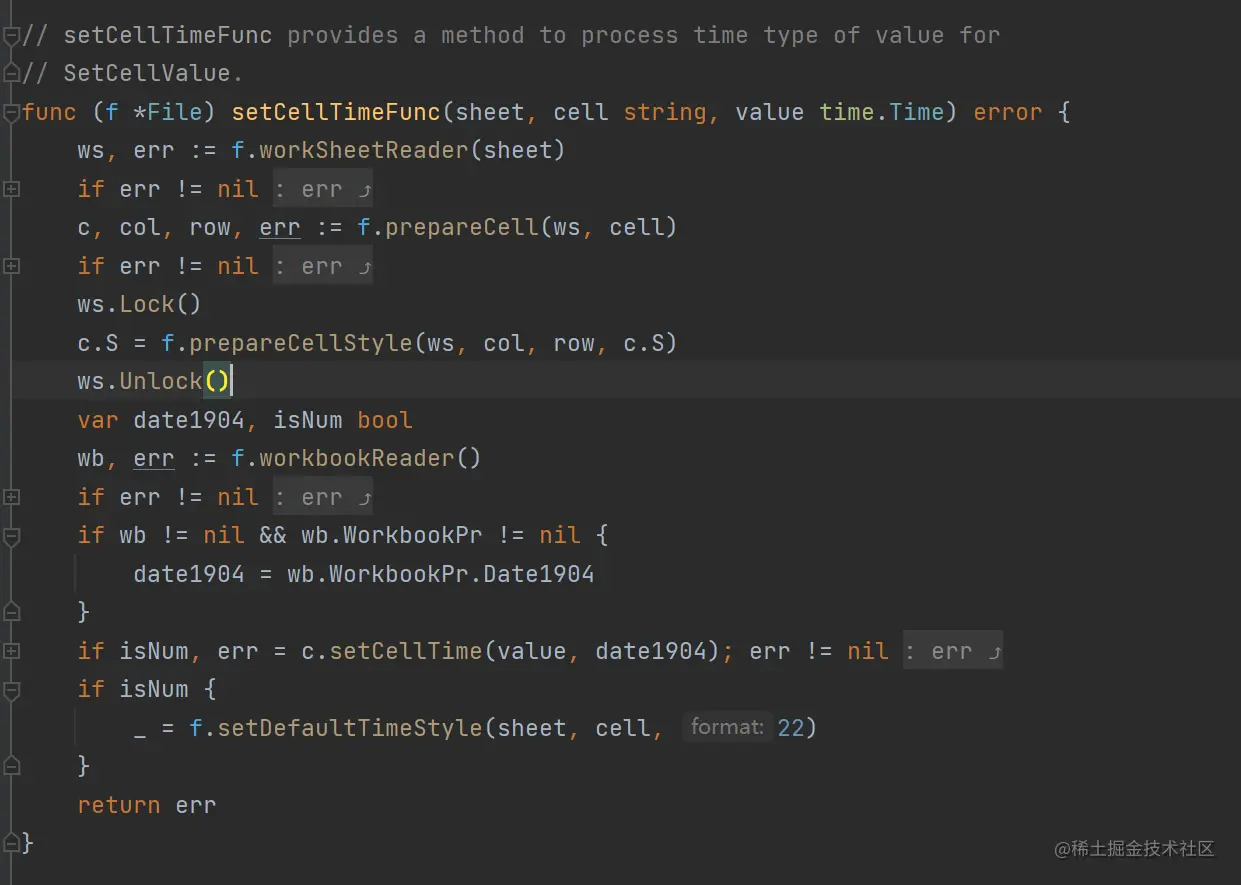Image resolution: width=1241 pixels, height=885 pixels.
Task: Click 'setCellTime' in c.setCellTime call
Action: [x=406, y=651]
